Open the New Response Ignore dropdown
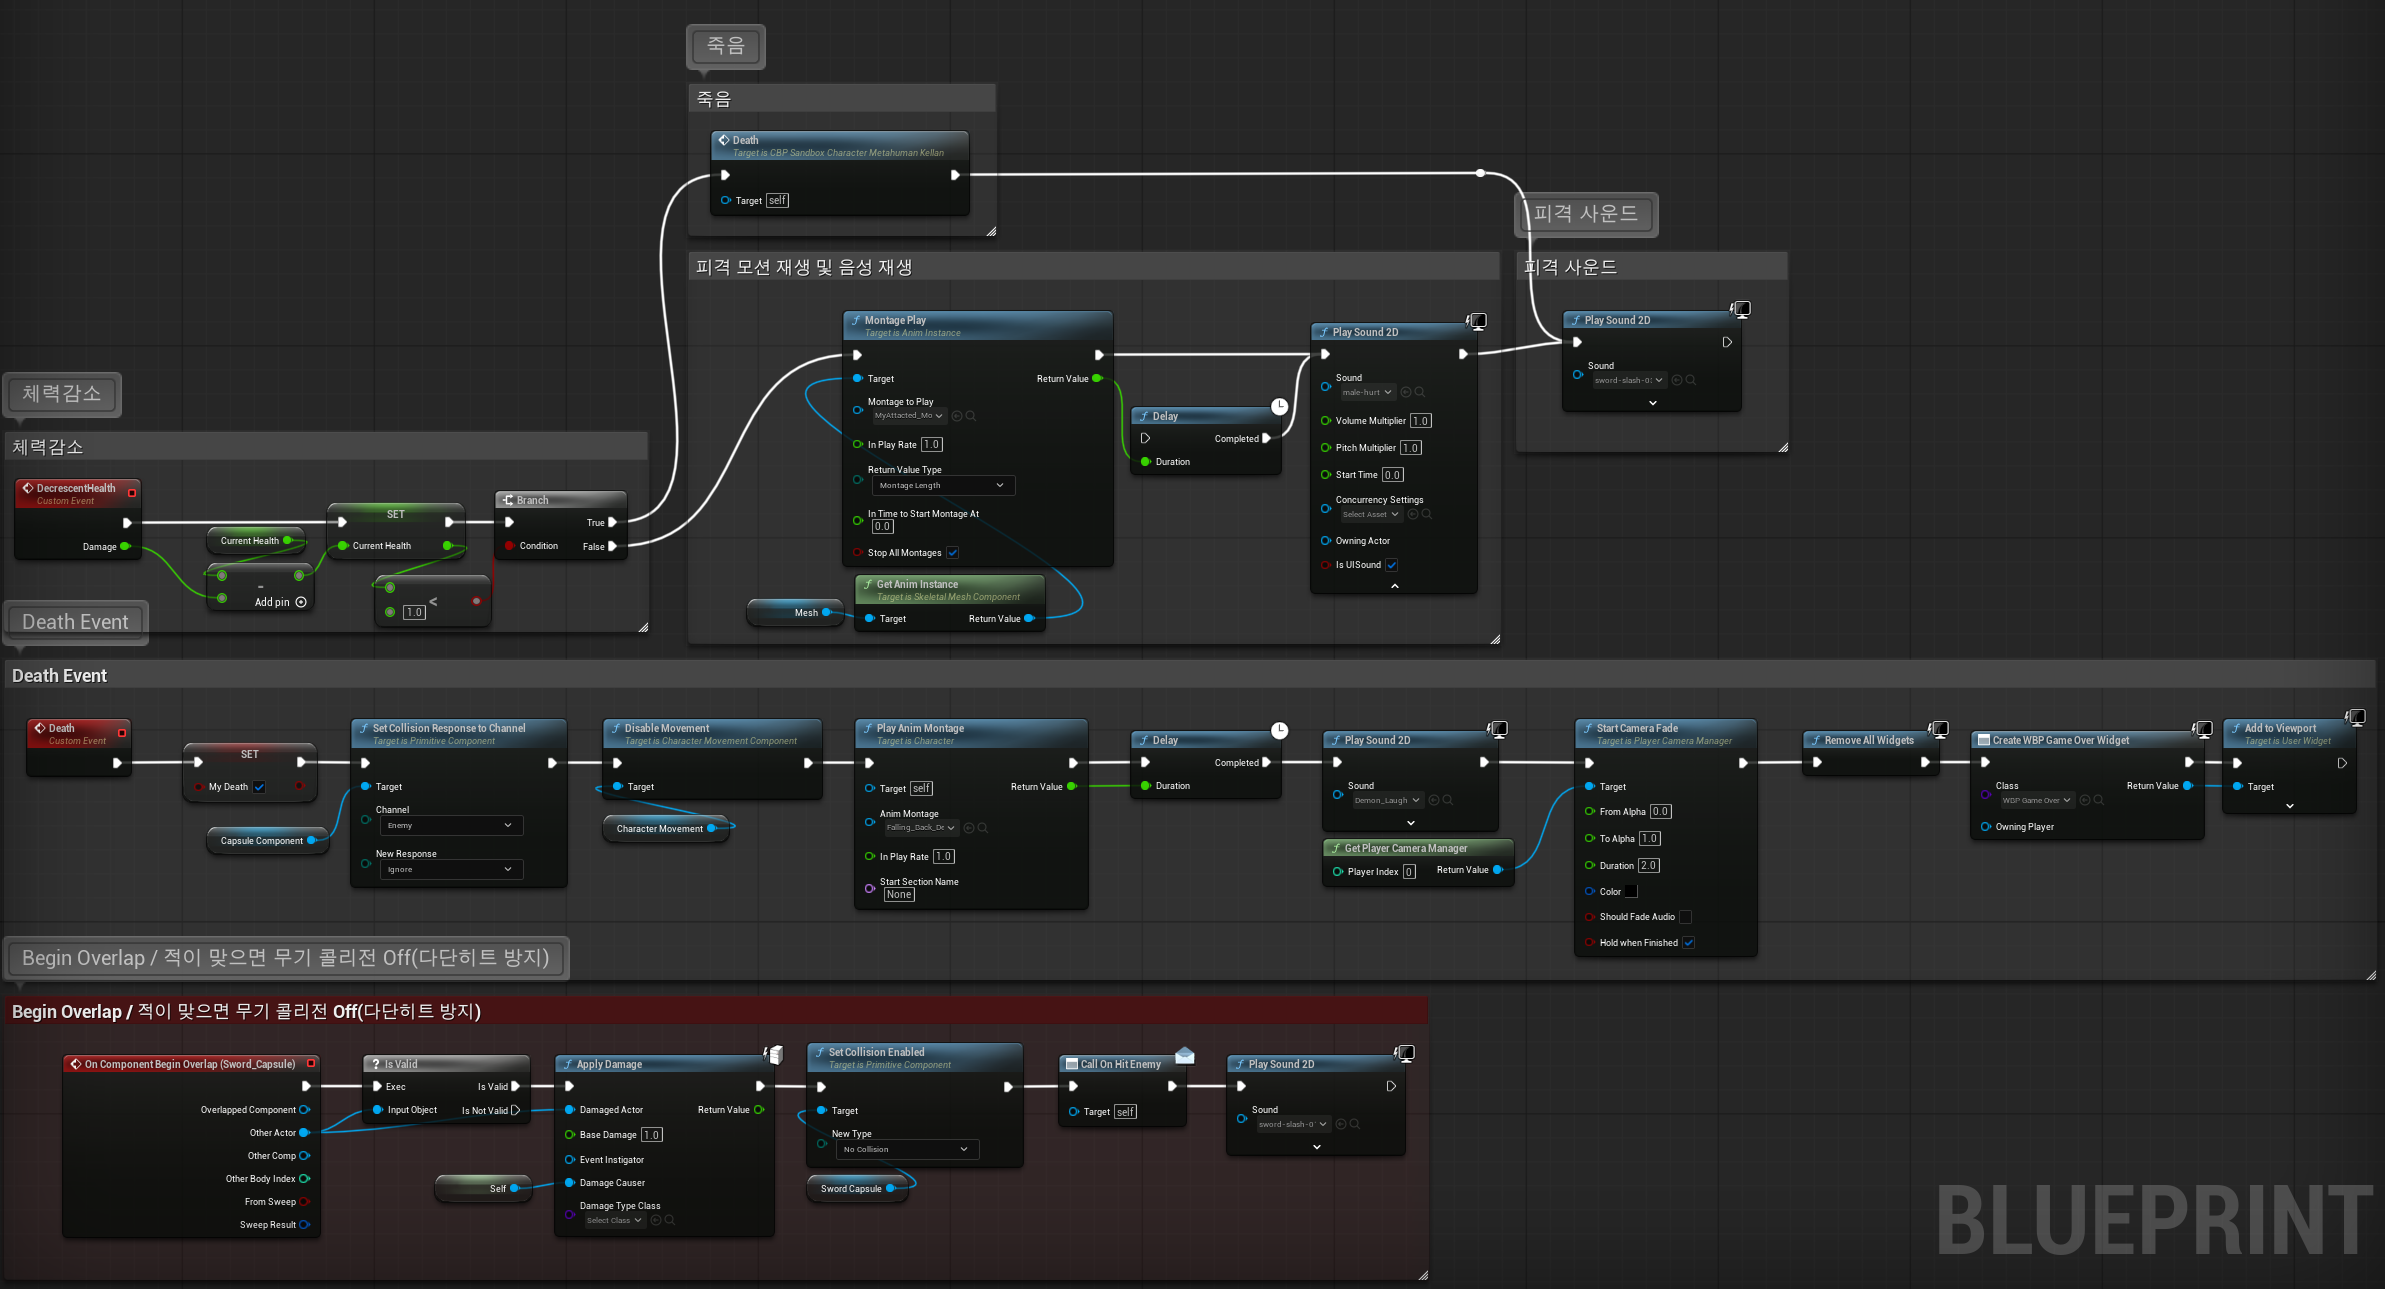2385x1289 pixels. 450,870
